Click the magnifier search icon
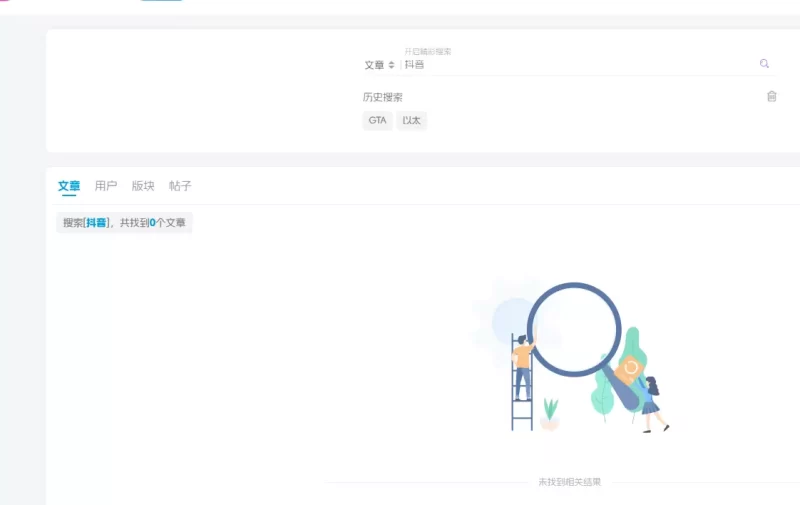Screen dimensions: 800x505 (x=764, y=64)
